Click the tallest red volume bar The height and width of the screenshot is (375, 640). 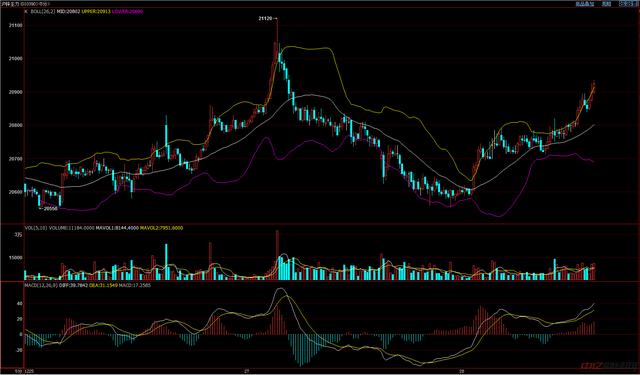pyautogui.click(x=278, y=255)
